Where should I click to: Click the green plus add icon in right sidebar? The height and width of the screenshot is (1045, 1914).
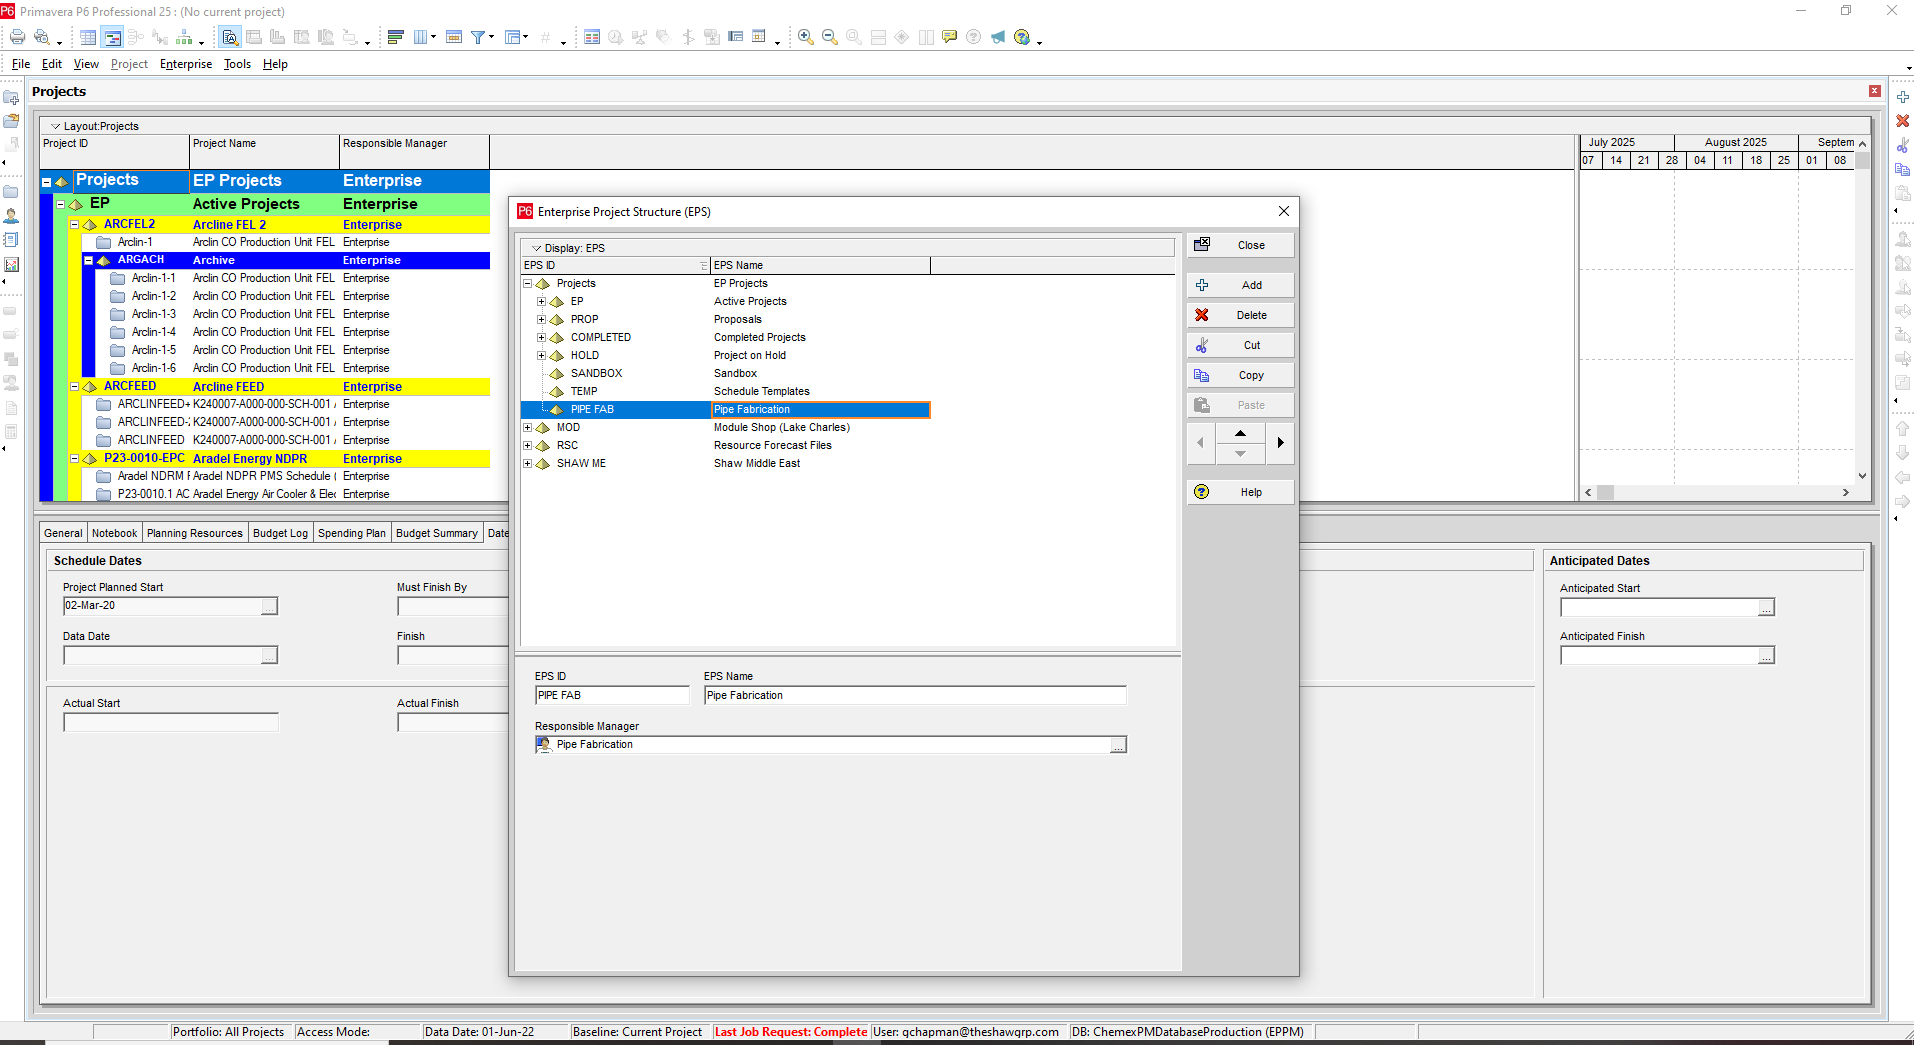(1902, 97)
